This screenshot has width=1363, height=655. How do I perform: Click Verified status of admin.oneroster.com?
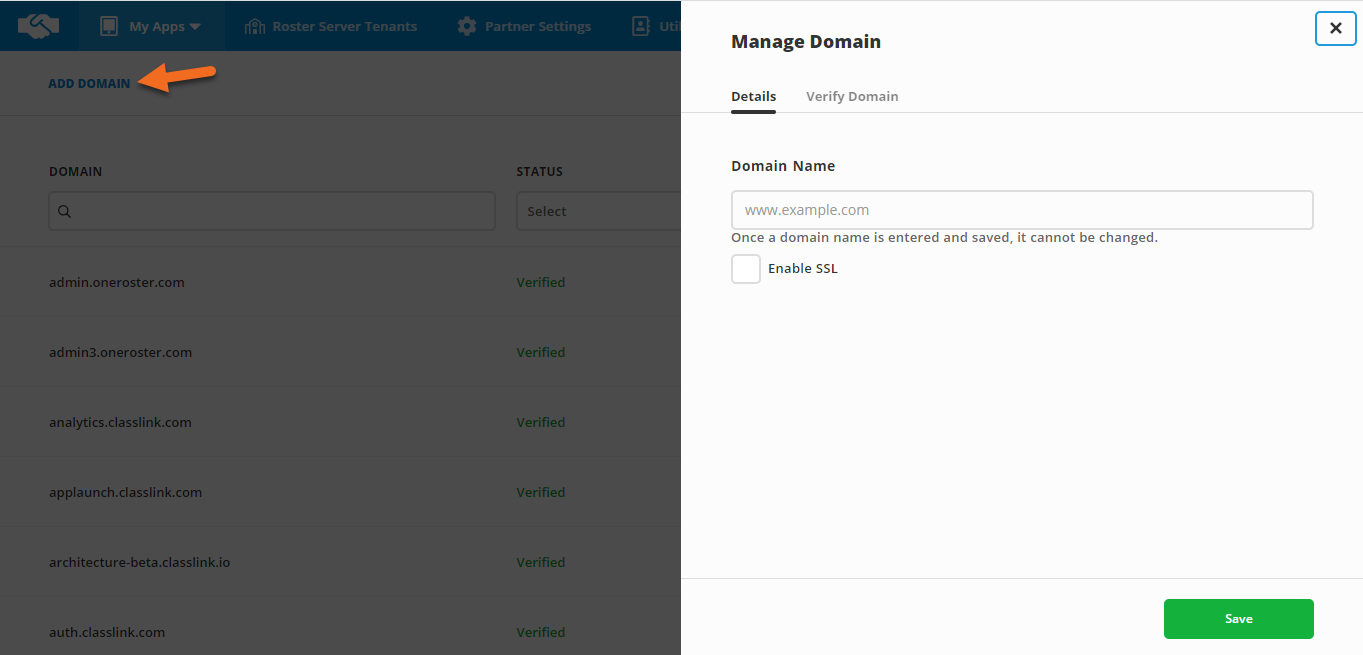(x=541, y=282)
